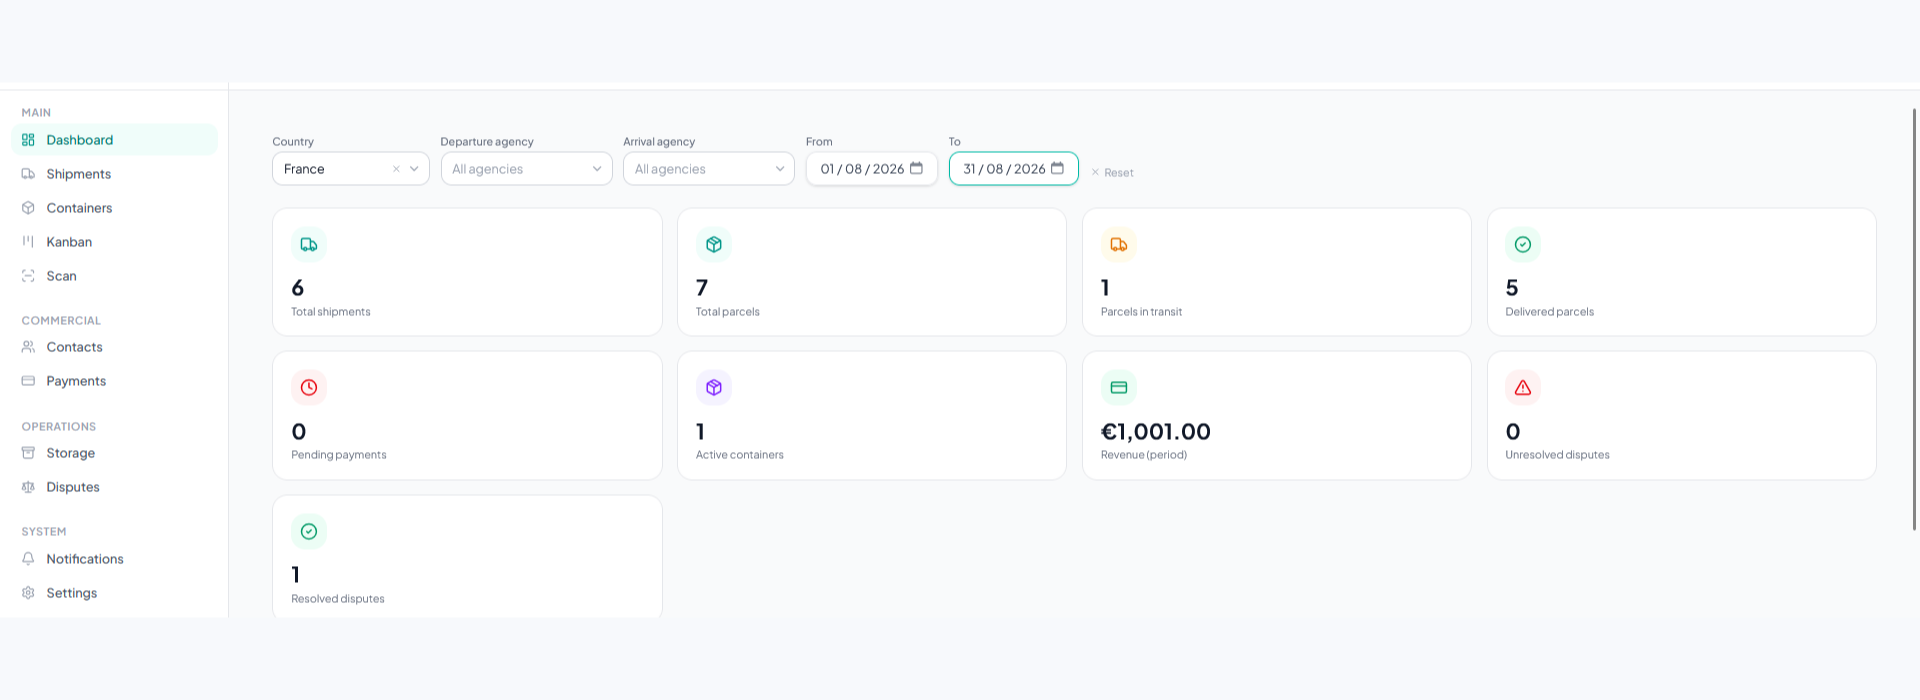Click the Disputes scales icon in sidebar

pos(28,487)
